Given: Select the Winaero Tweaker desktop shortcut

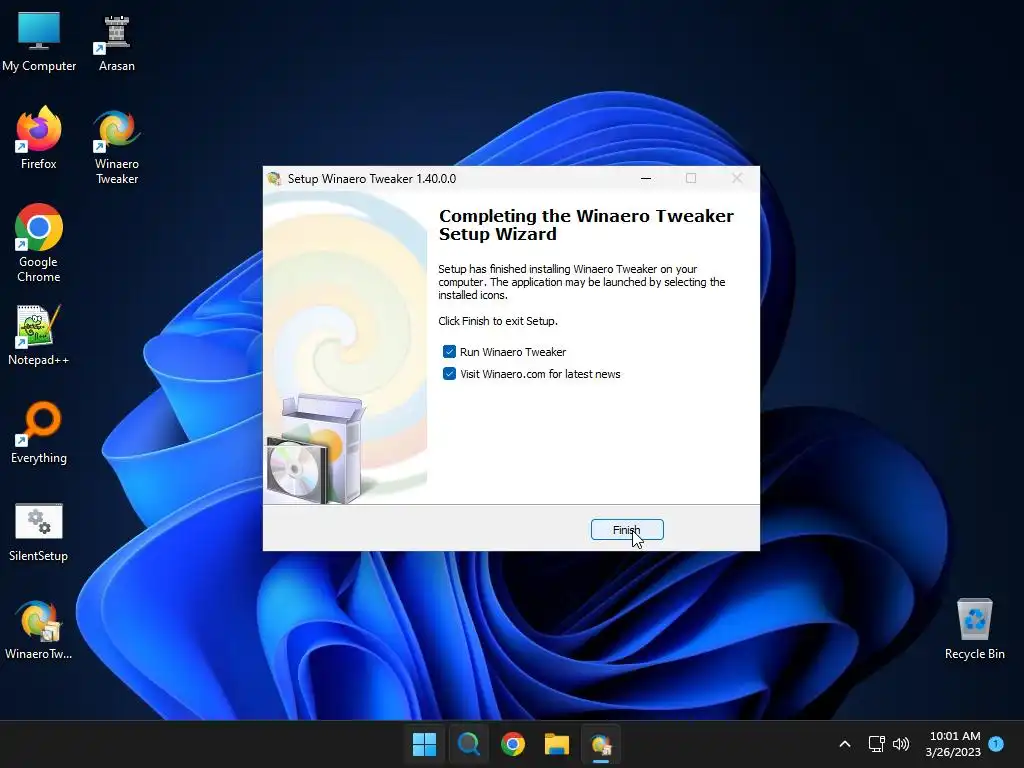Looking at the screenshot, I should pyautogui.click(x=116, y=148).
